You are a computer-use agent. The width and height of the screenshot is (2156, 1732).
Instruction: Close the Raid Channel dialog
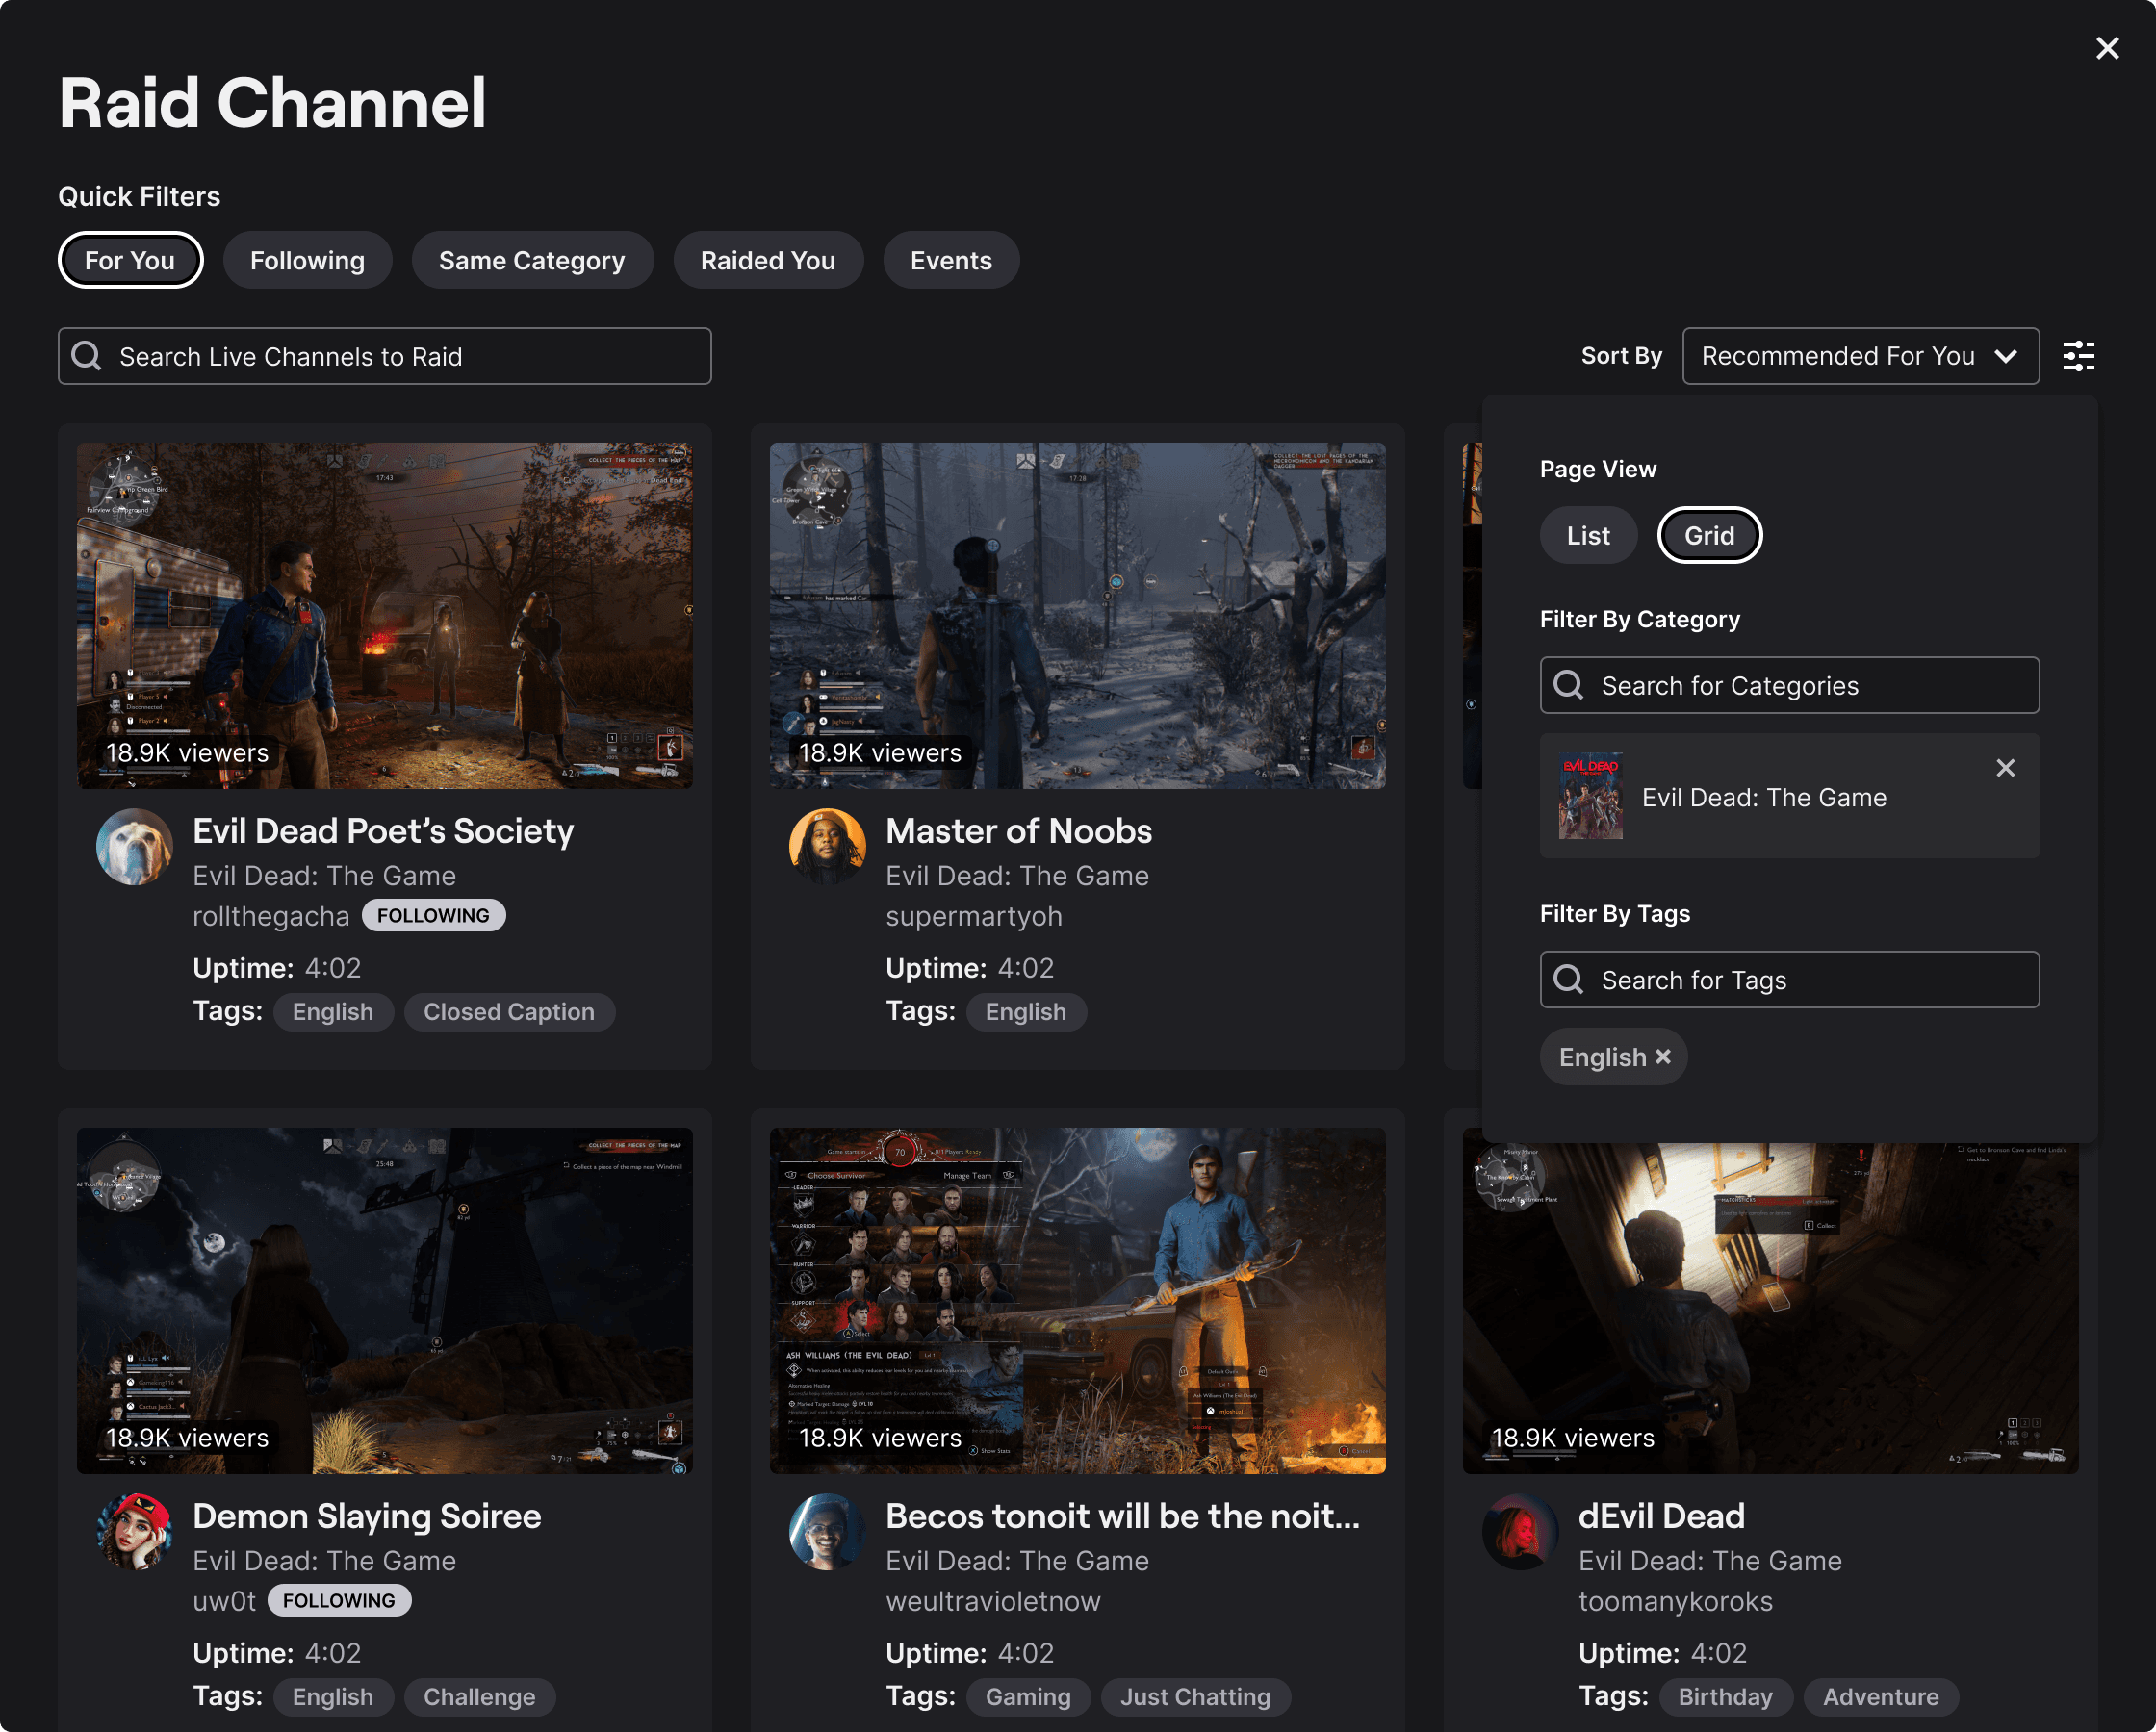pos(2107,48)
